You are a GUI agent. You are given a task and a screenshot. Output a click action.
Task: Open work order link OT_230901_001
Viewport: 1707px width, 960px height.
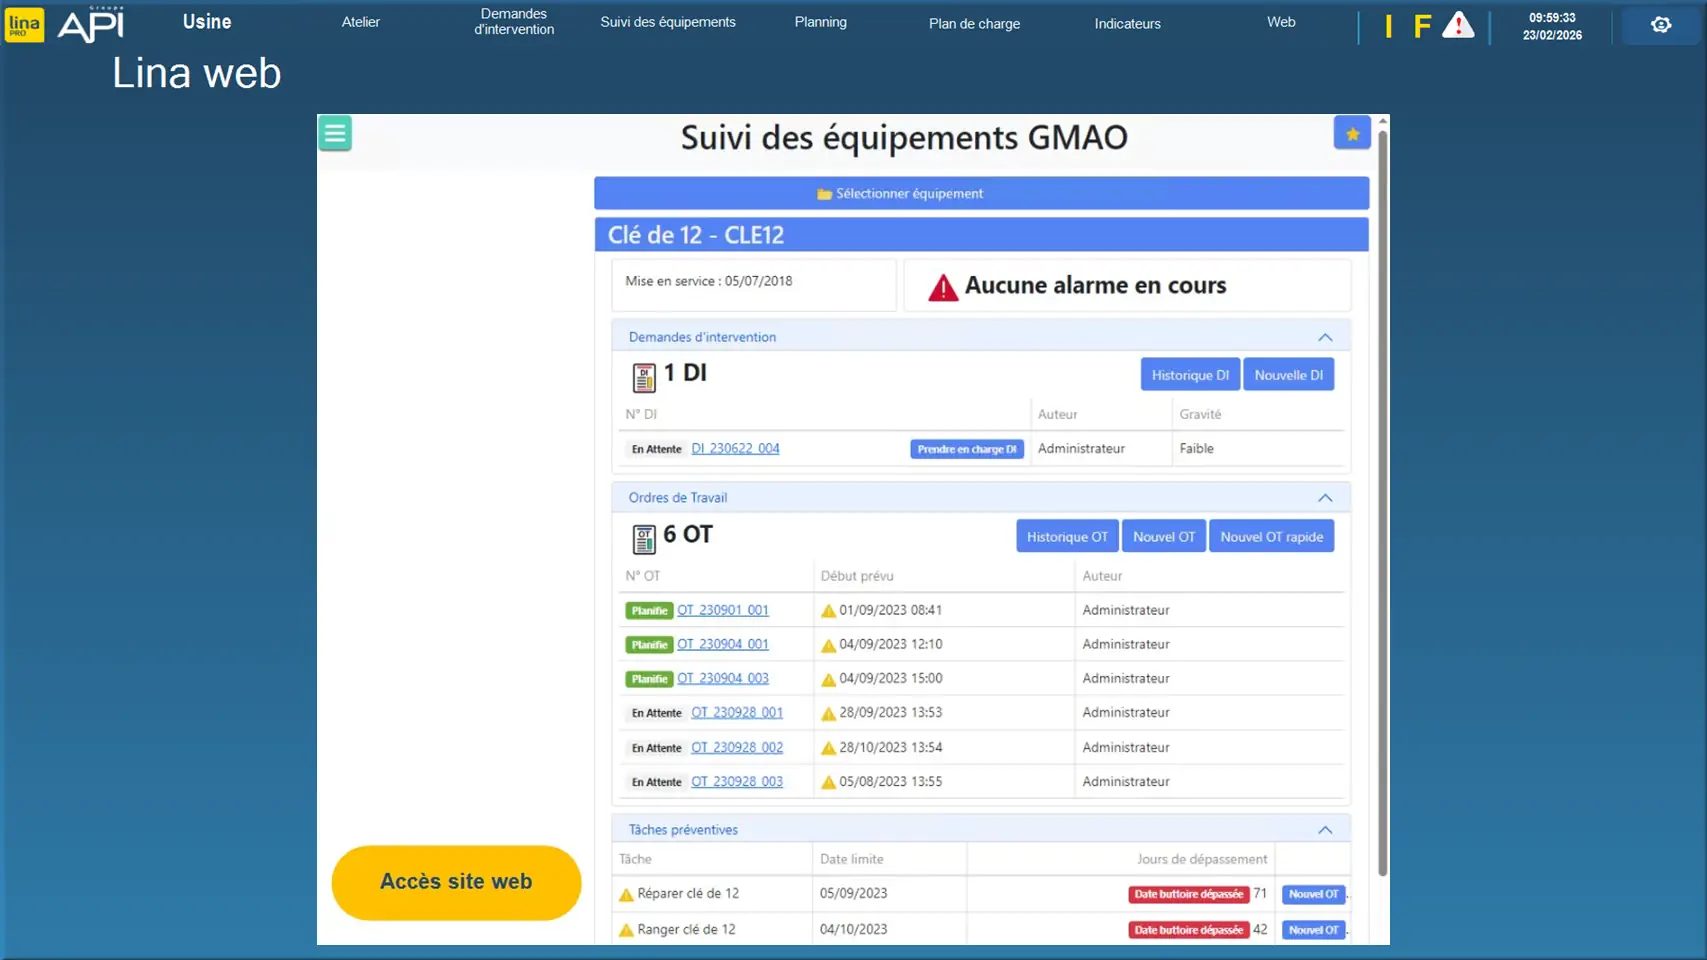722,610
